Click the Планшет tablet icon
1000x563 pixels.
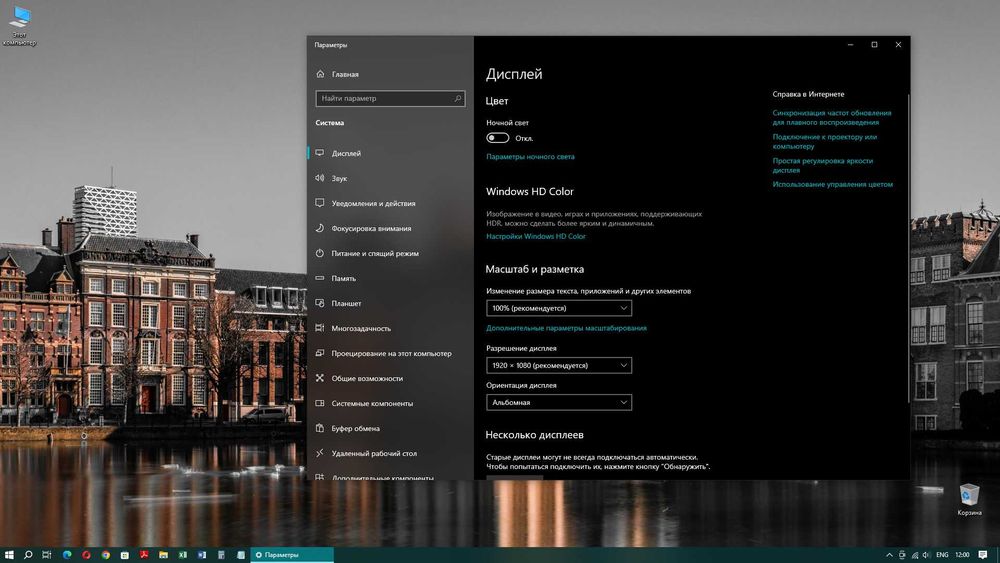(320, 303)
